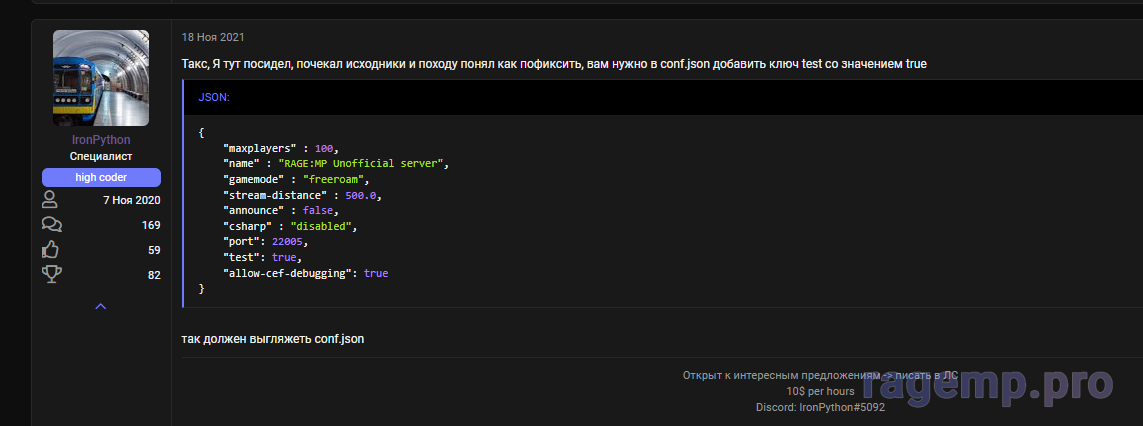
Task: Click the messages speech bubbles icon
Action: (x=50, y=225)
